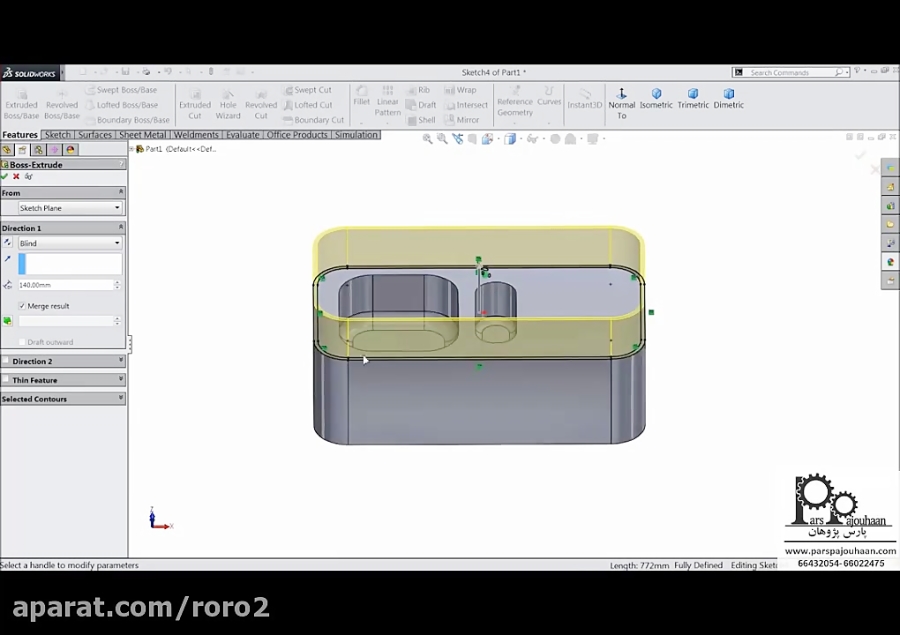Viewport: 900px width, 635px height.
Task: Activate the Fillet tool
Action: [362, 100]
